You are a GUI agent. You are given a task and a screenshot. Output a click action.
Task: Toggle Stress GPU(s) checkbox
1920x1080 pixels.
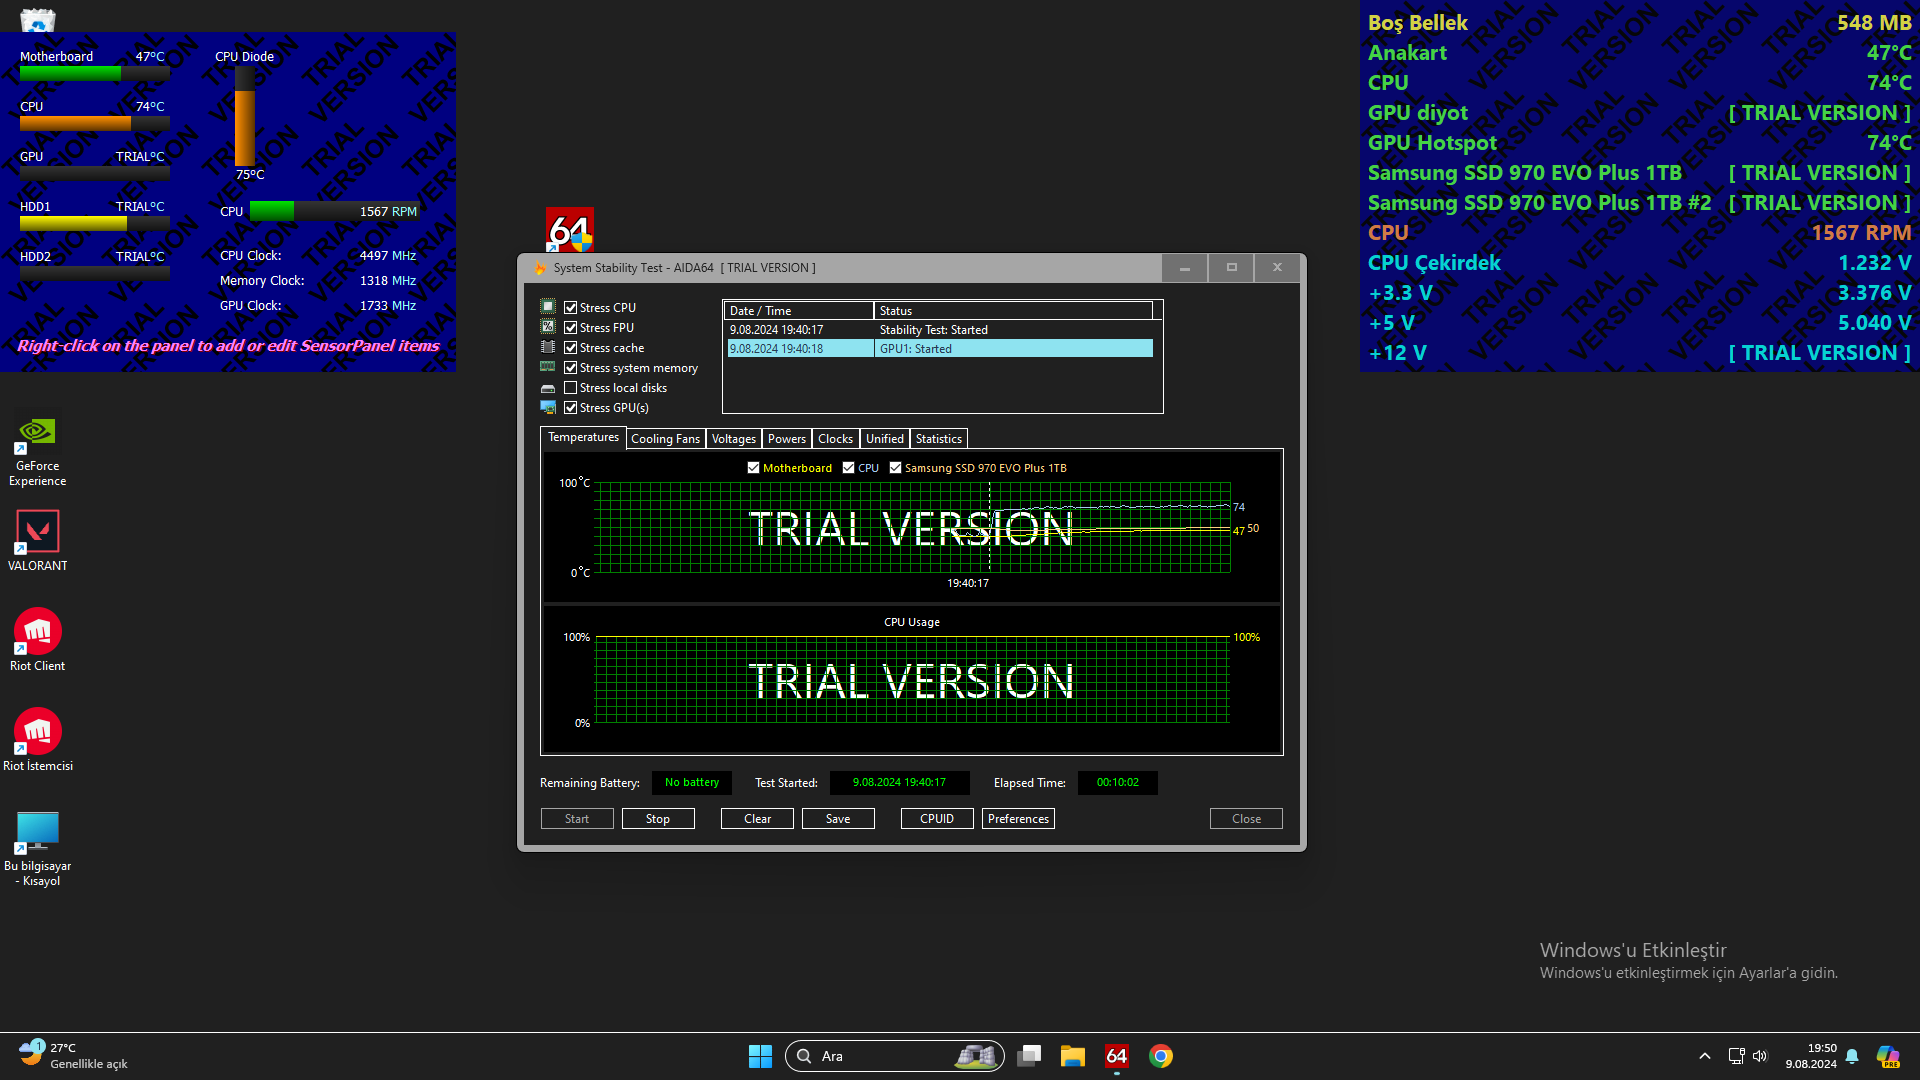(x=571, y=408)
